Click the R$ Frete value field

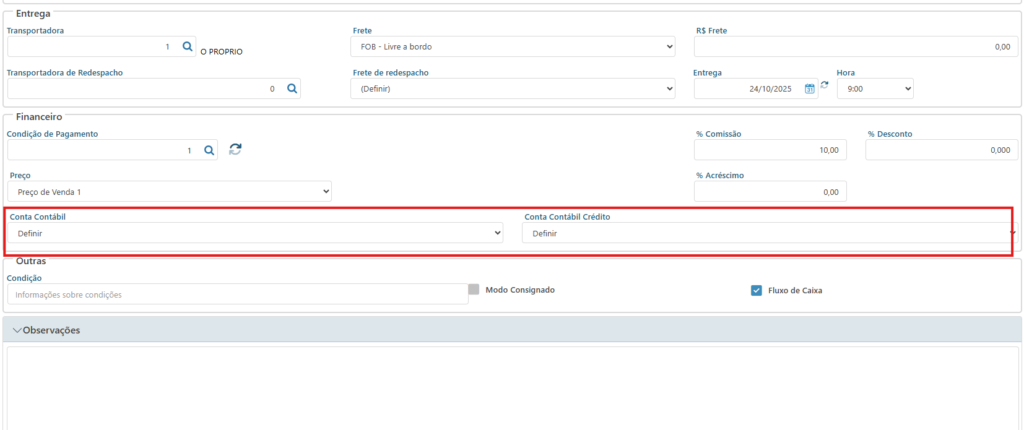coord(855,47)
